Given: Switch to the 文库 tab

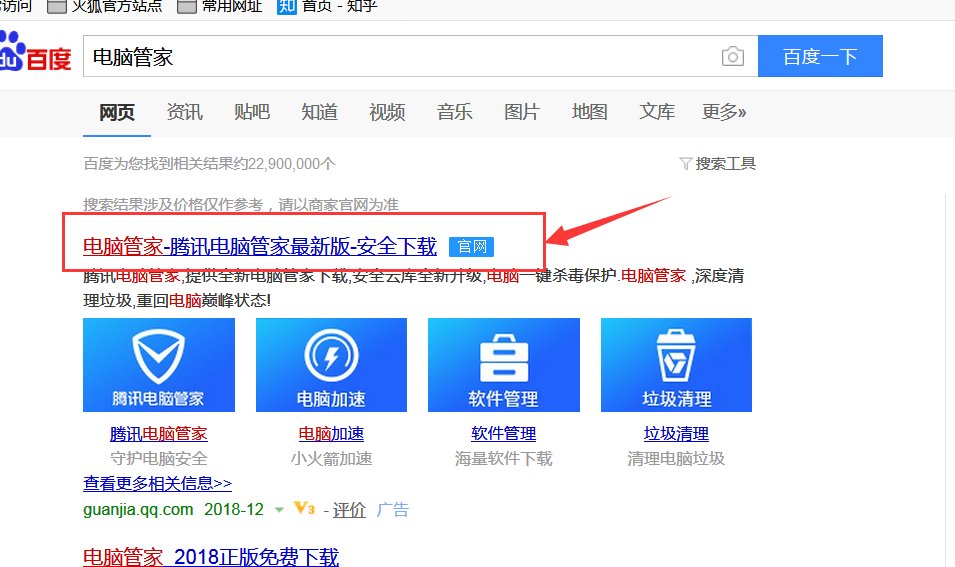Looking at the screenshot, I should pyautogui.click(x=657, y=112).
